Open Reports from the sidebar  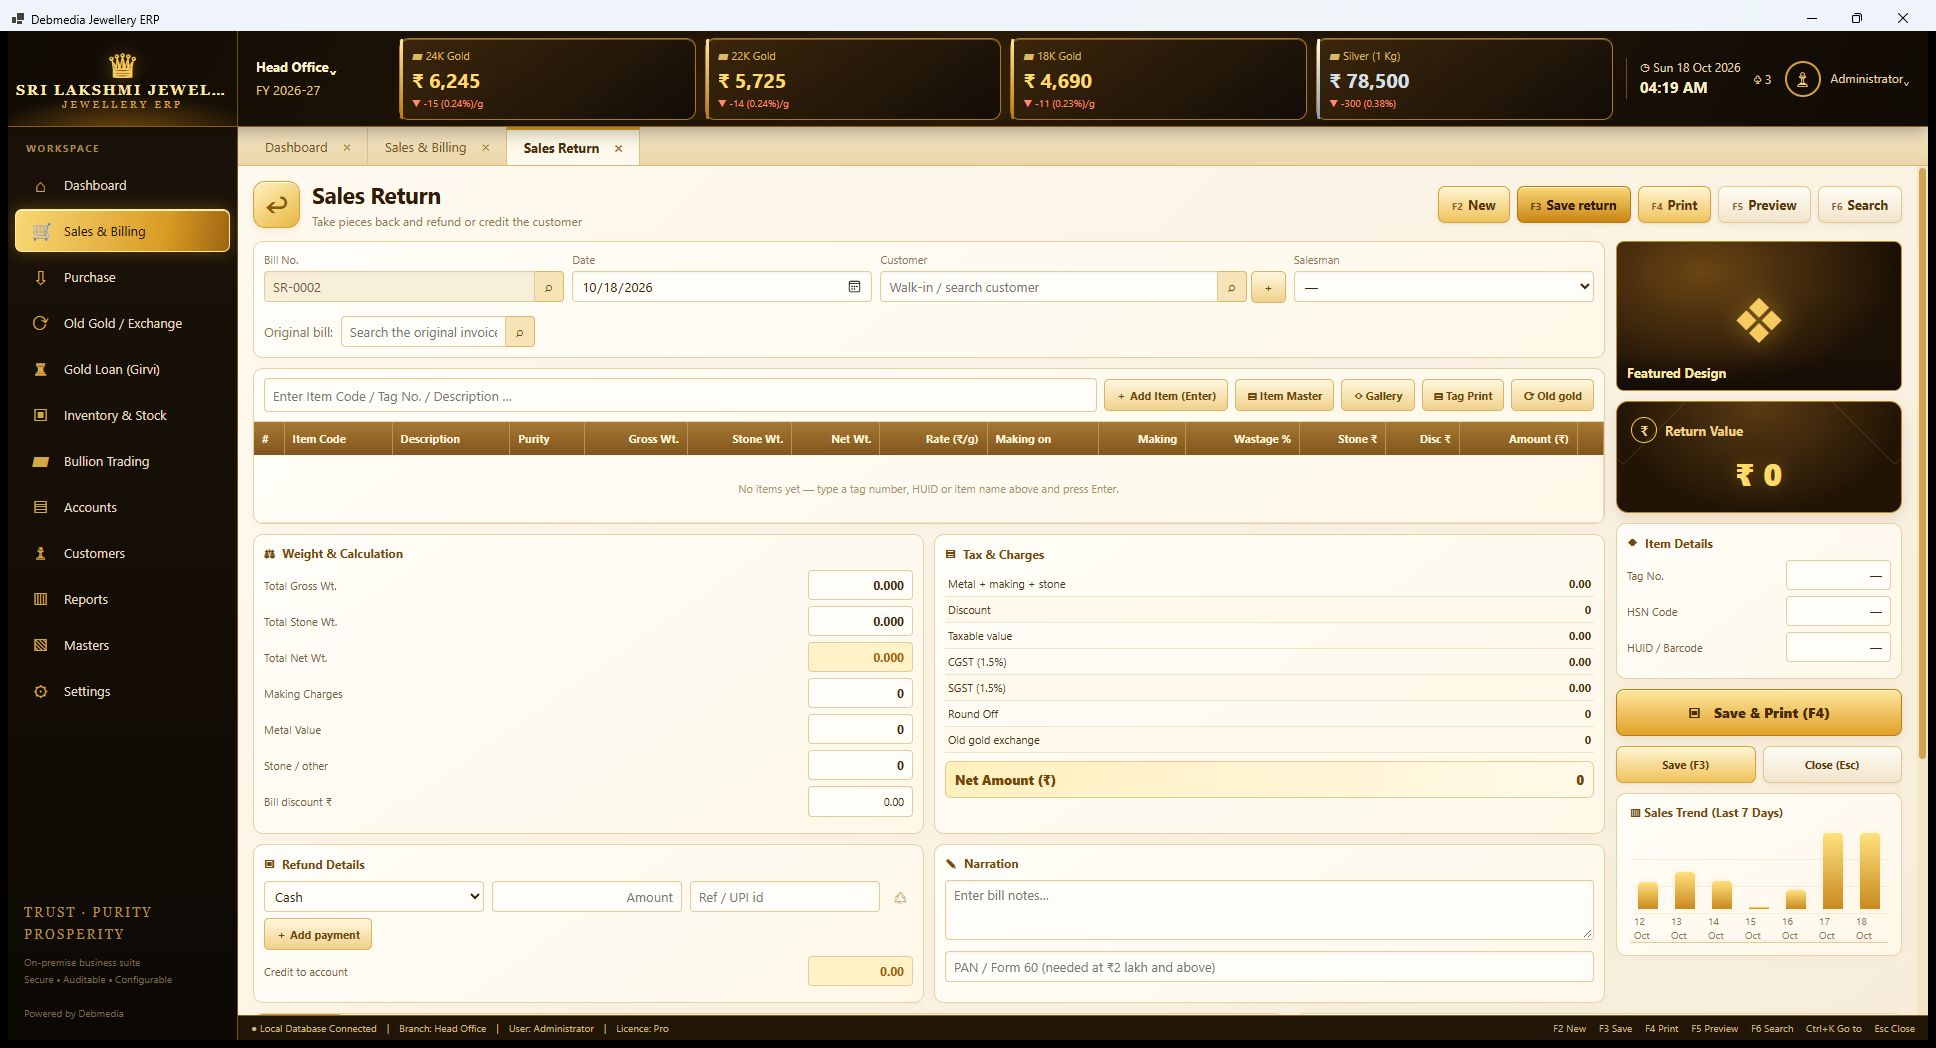point(122,599)
